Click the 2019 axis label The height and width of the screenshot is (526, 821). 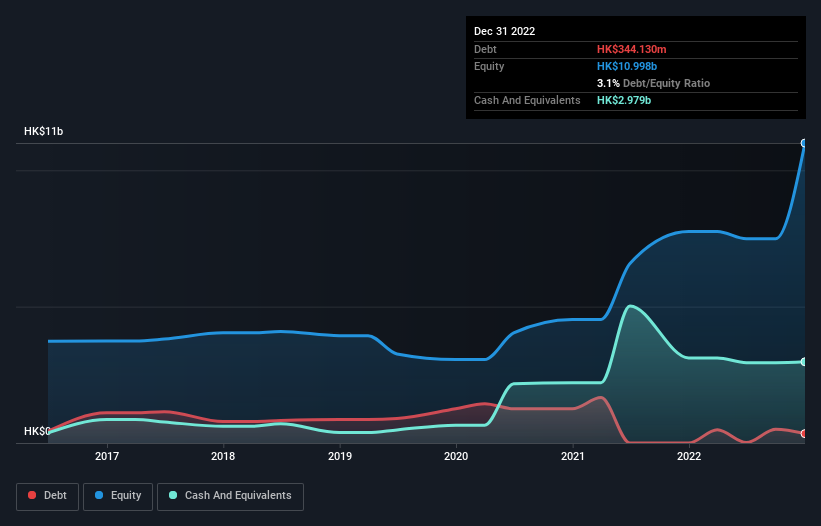340,456
